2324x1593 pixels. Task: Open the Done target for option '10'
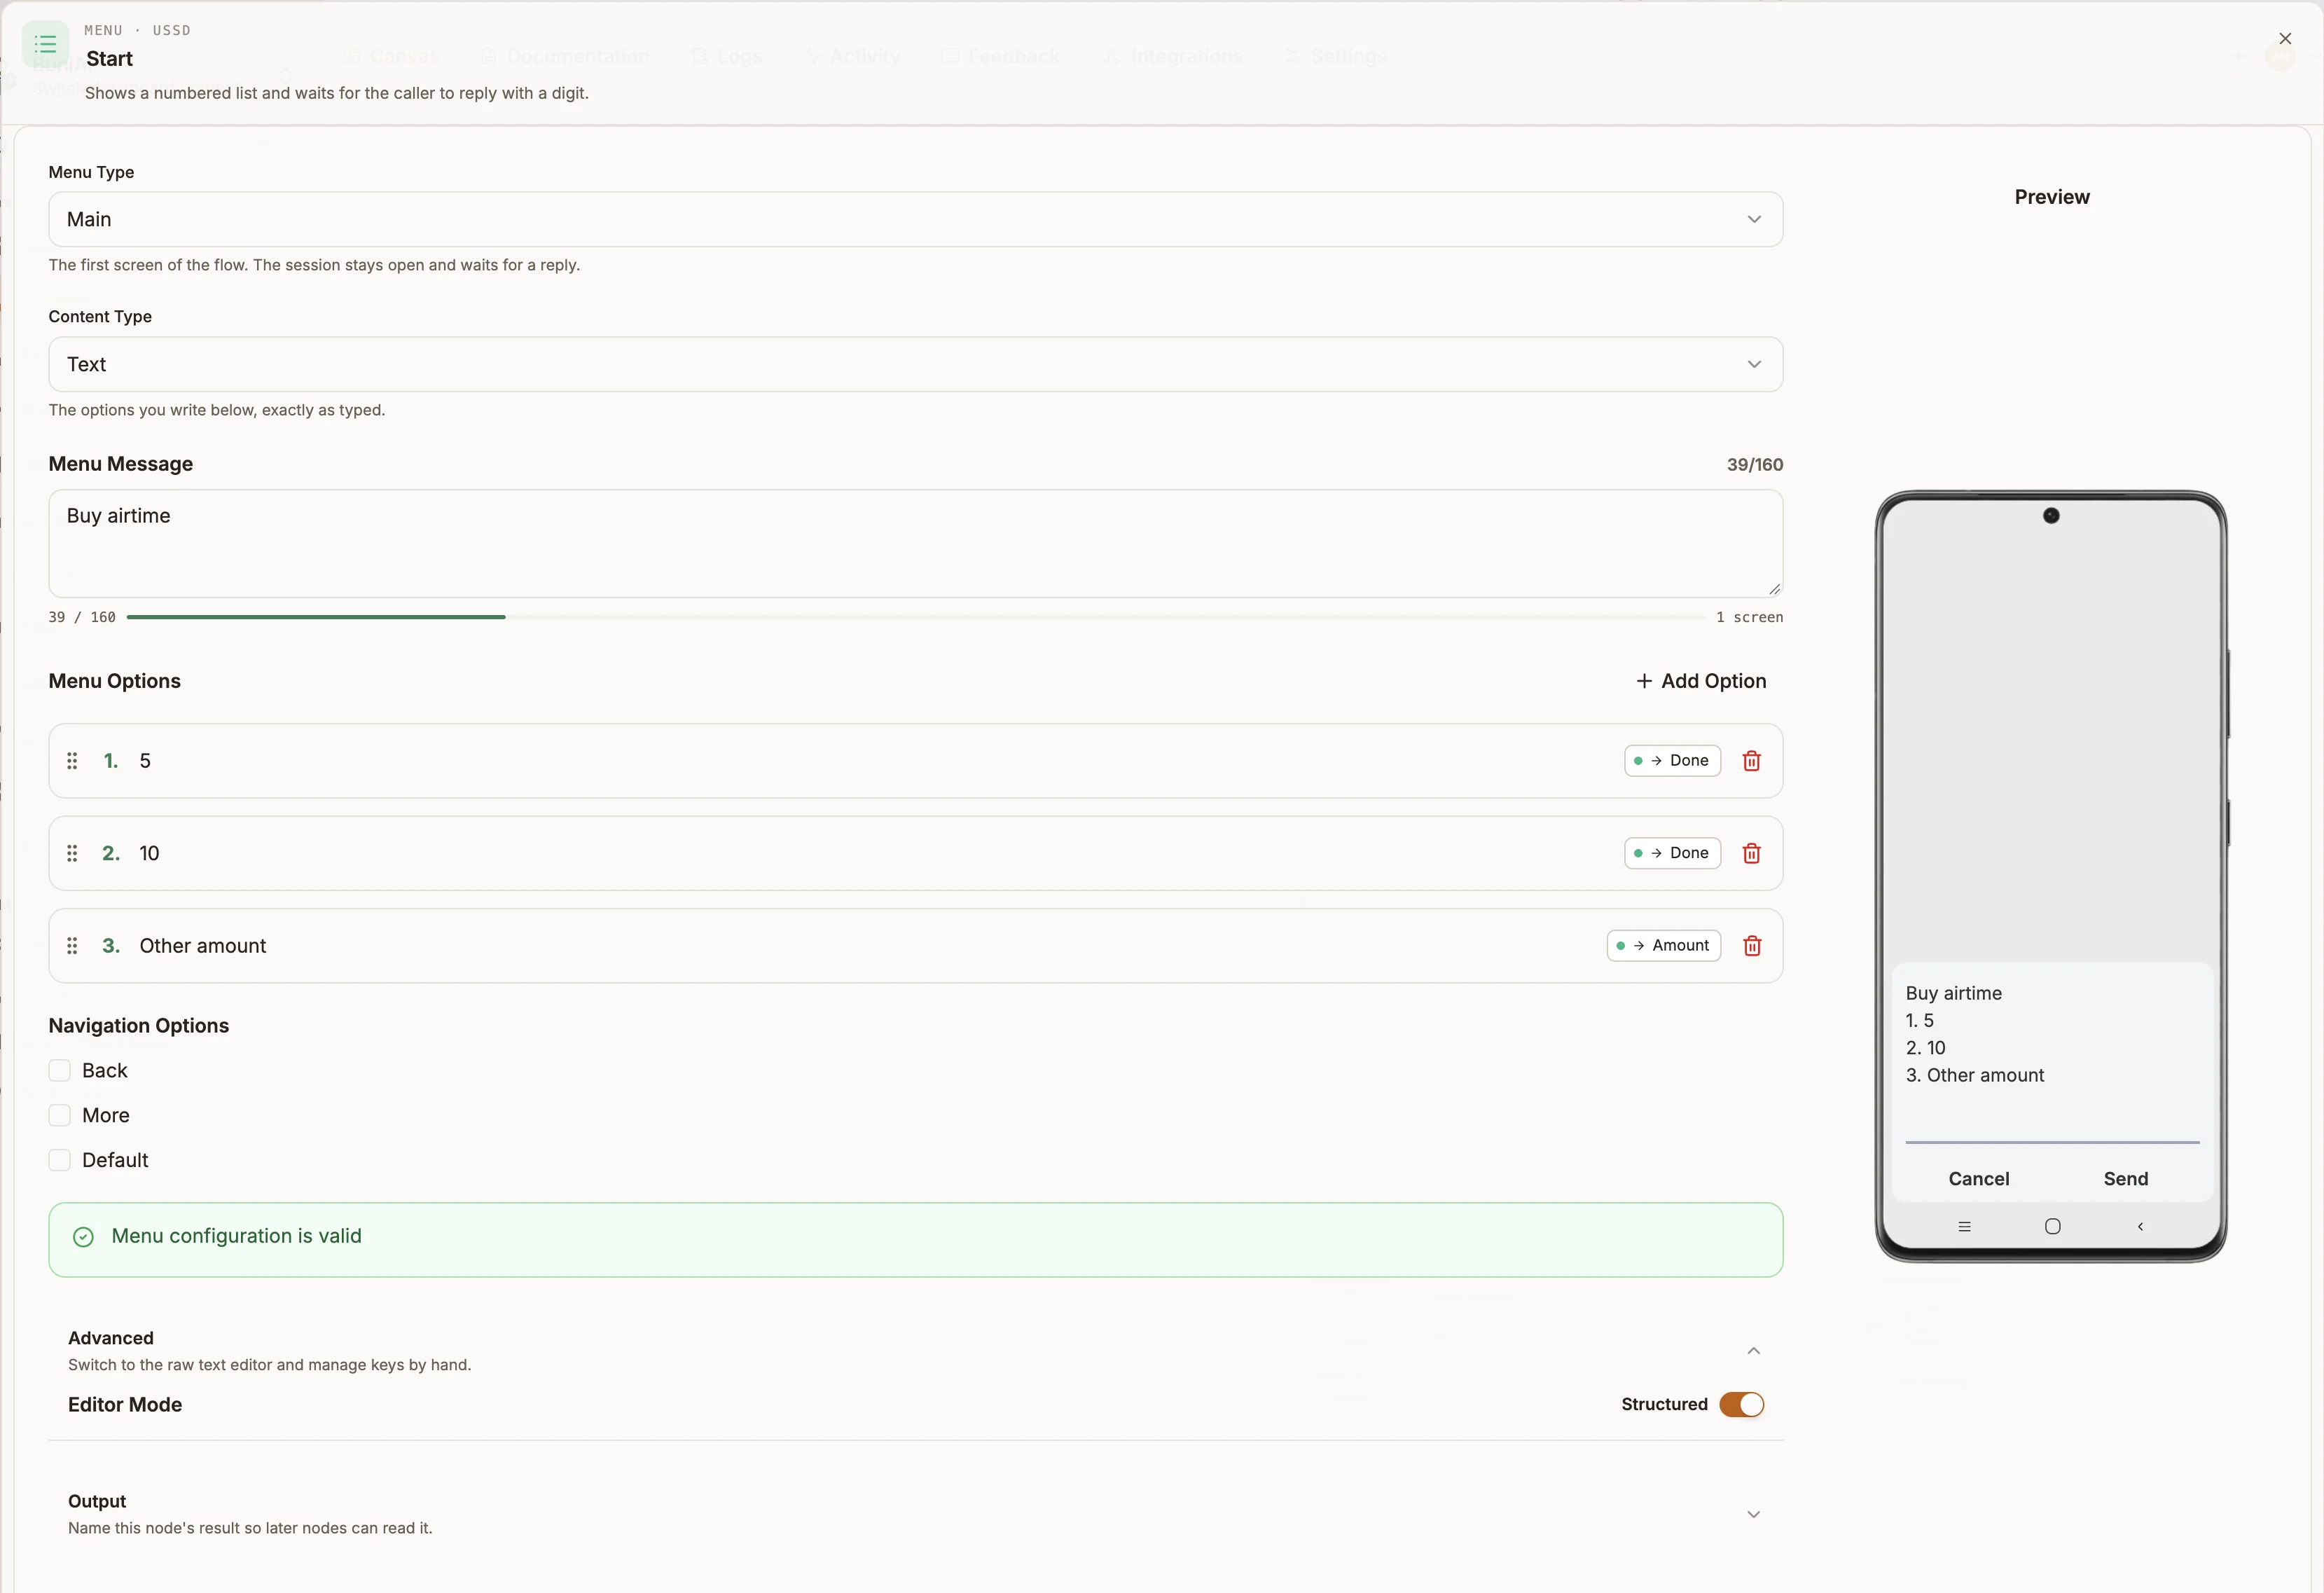coord(1672,853)
